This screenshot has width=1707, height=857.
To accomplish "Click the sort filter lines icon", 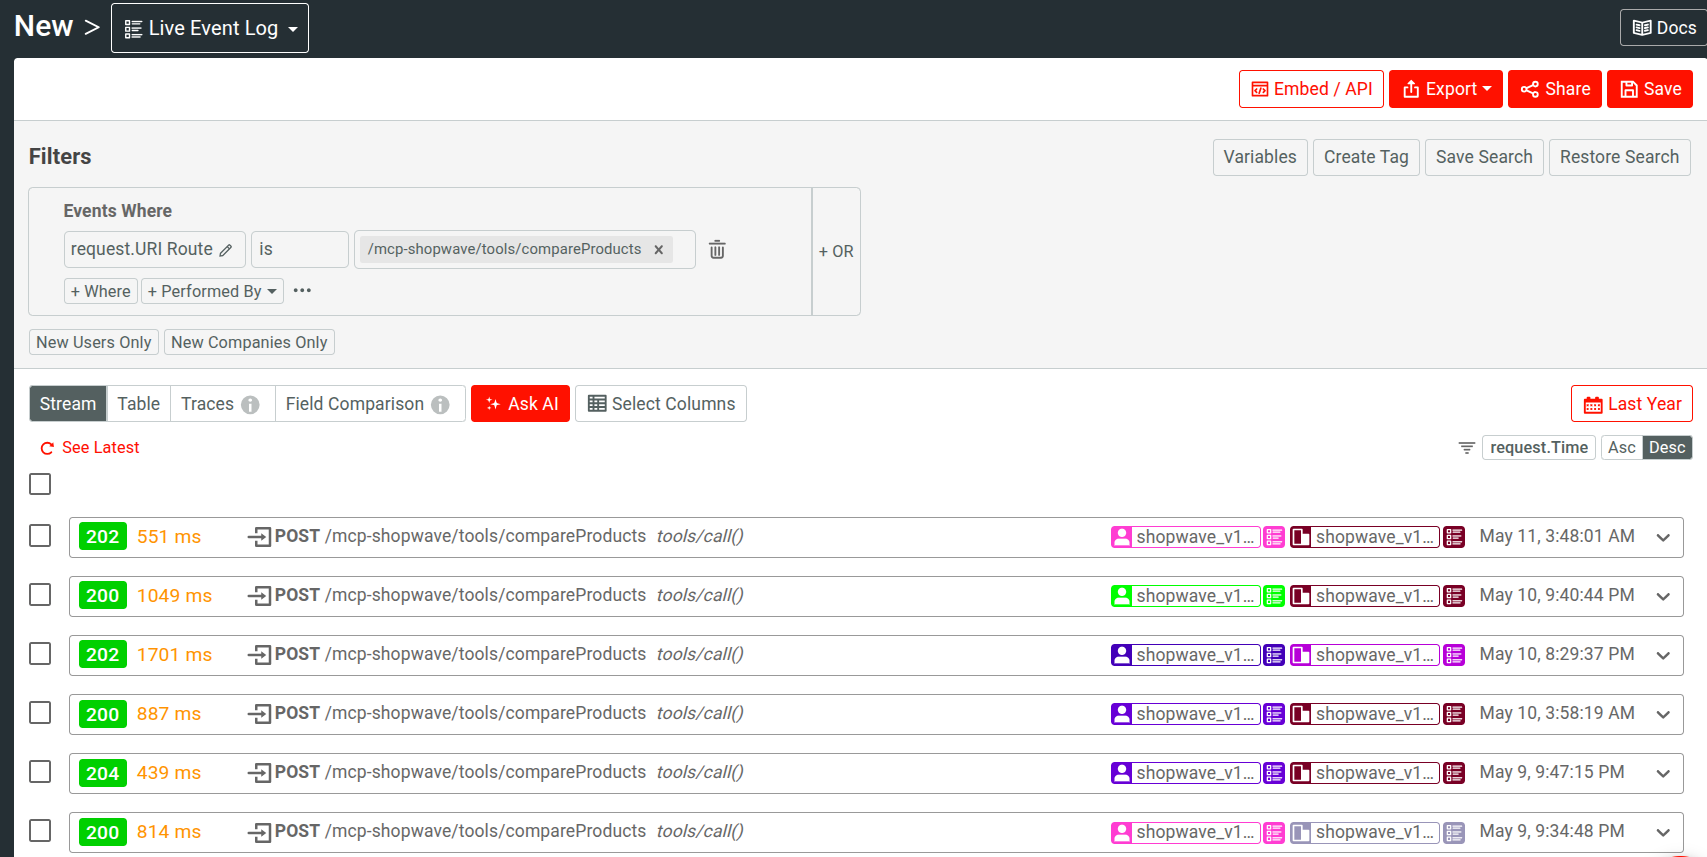I will pos(1466,448).
